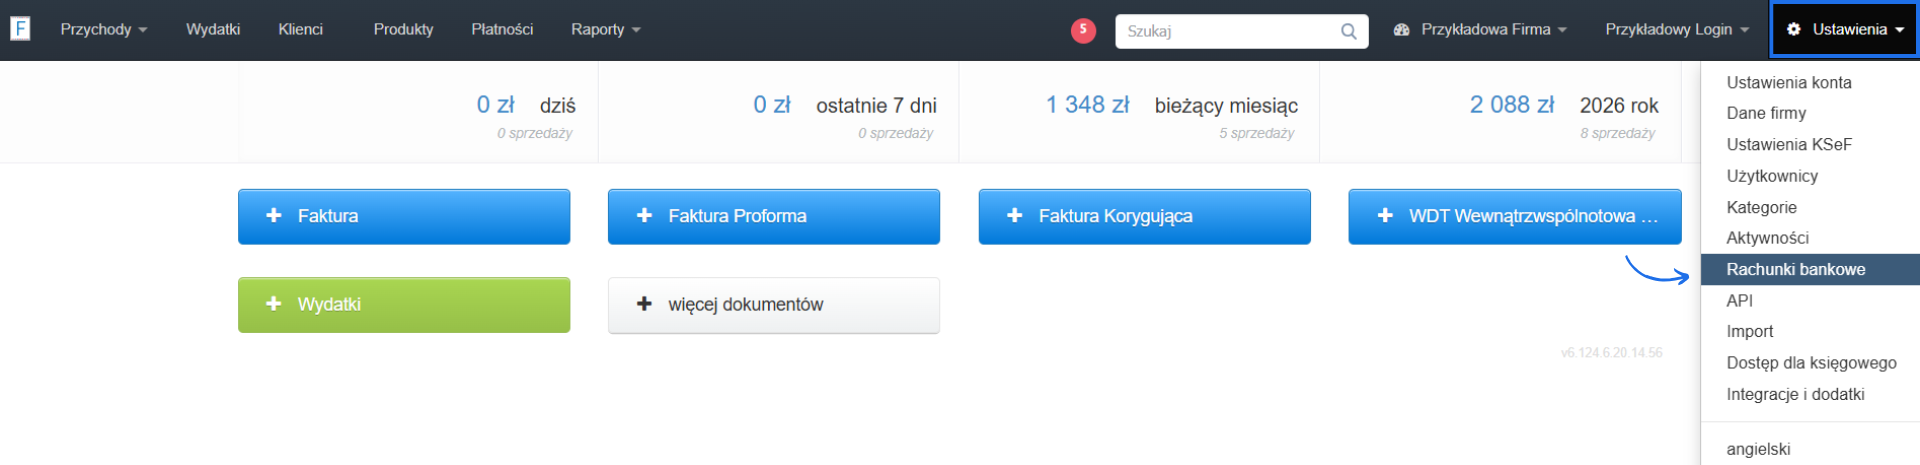Click the 'dziś' label
The height and width of the screenshot is (465, 1920).
[x=558, y=105]
